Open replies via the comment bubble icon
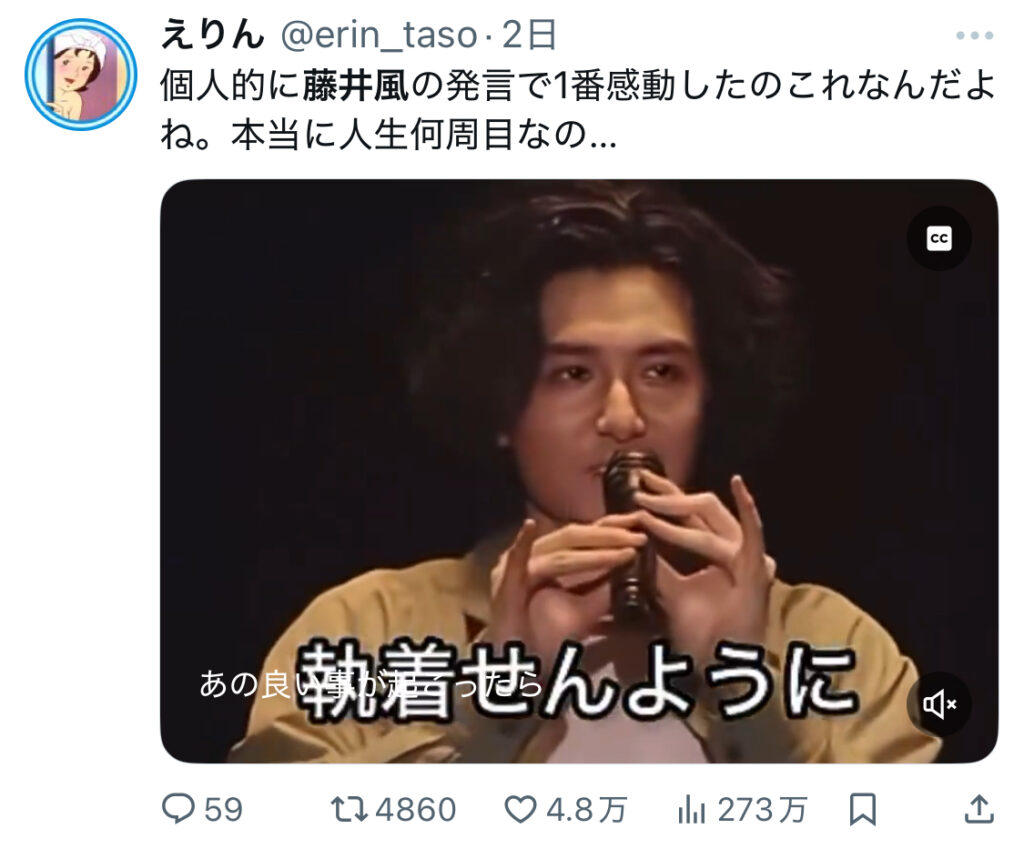This screenshot has height=849, width=1024. [x=178, y=809]
